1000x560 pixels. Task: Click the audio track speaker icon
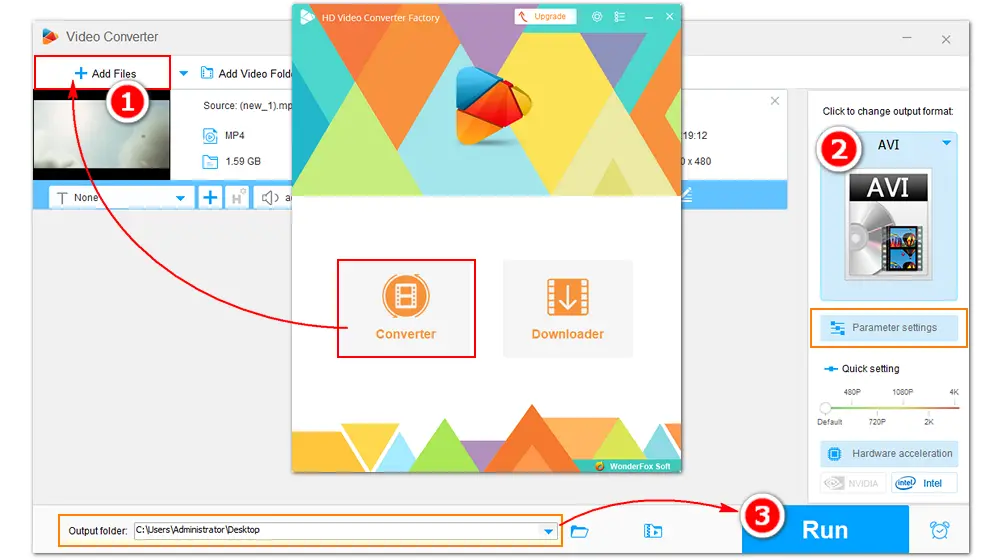click(x=270, y=198)
